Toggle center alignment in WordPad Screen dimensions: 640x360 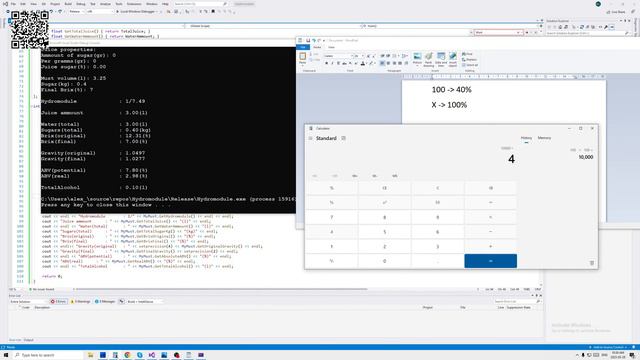click(x=388, y=63)
